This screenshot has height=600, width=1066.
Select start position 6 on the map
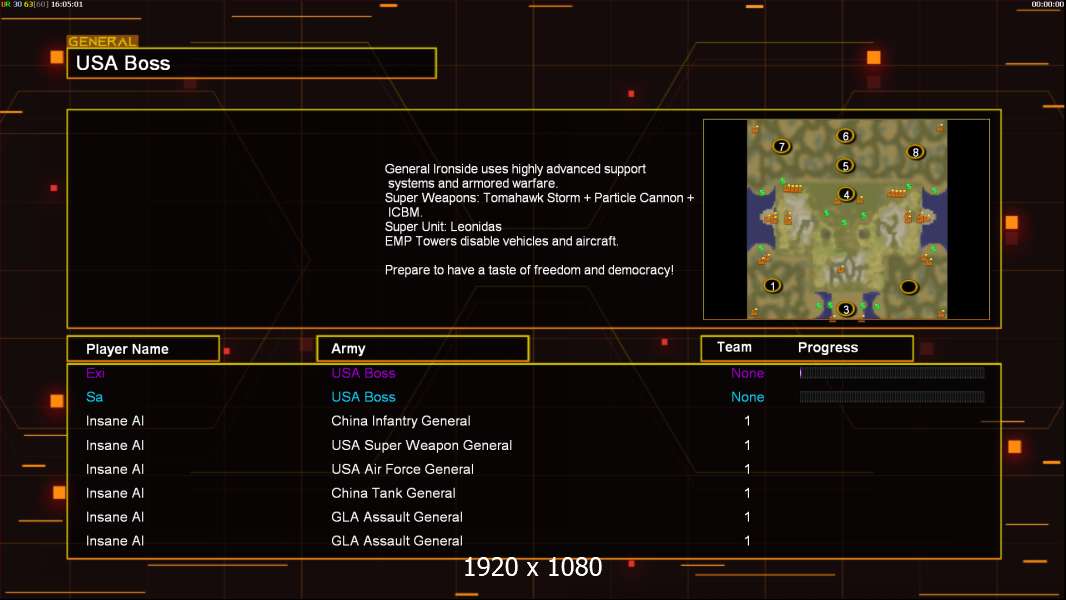(845, 136)
